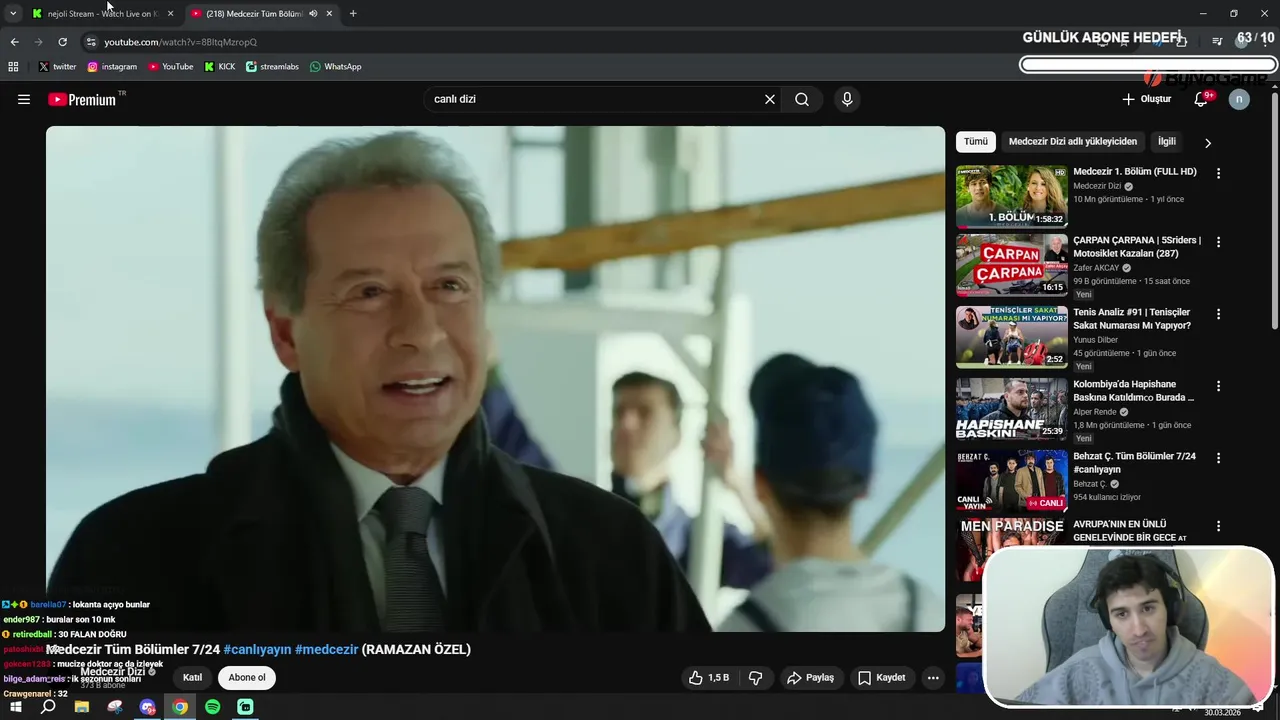
Task: Expand the Chrome tab search dropdown
Action: pos(13,14)
